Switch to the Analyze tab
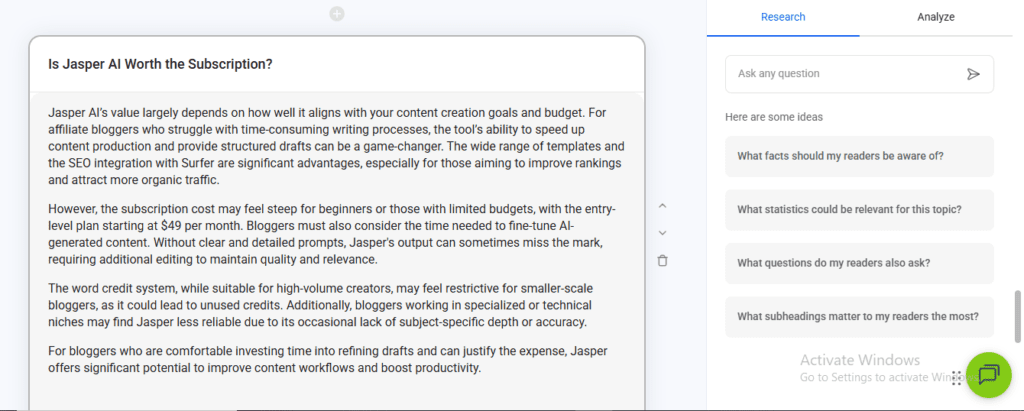Screen dimensions: 1024x411 [x=935, y=18]
